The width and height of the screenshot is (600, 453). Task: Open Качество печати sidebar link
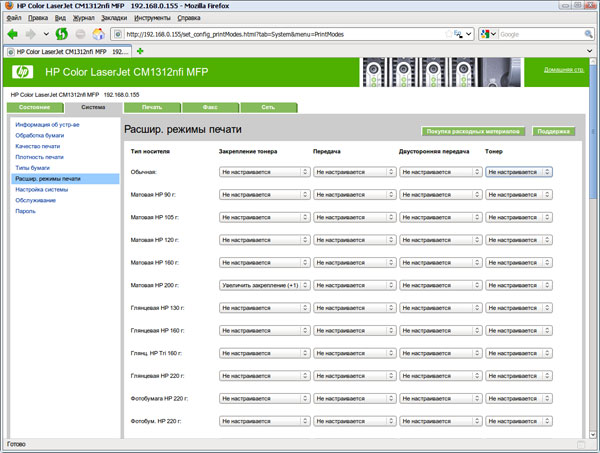click(38, 146)
